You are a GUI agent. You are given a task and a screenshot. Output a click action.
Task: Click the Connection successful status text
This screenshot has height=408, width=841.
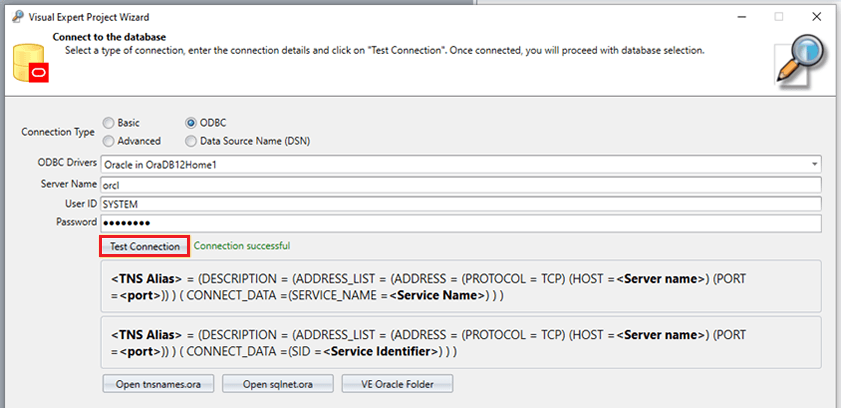[242, 245]
